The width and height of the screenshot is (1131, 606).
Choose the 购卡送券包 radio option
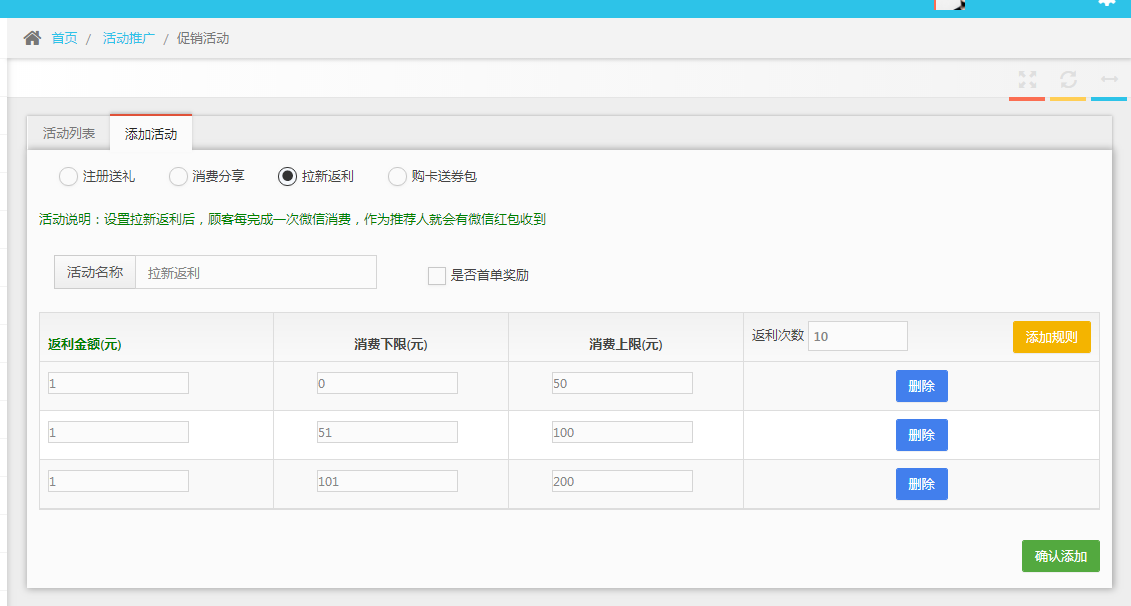(x=397, y=177)
